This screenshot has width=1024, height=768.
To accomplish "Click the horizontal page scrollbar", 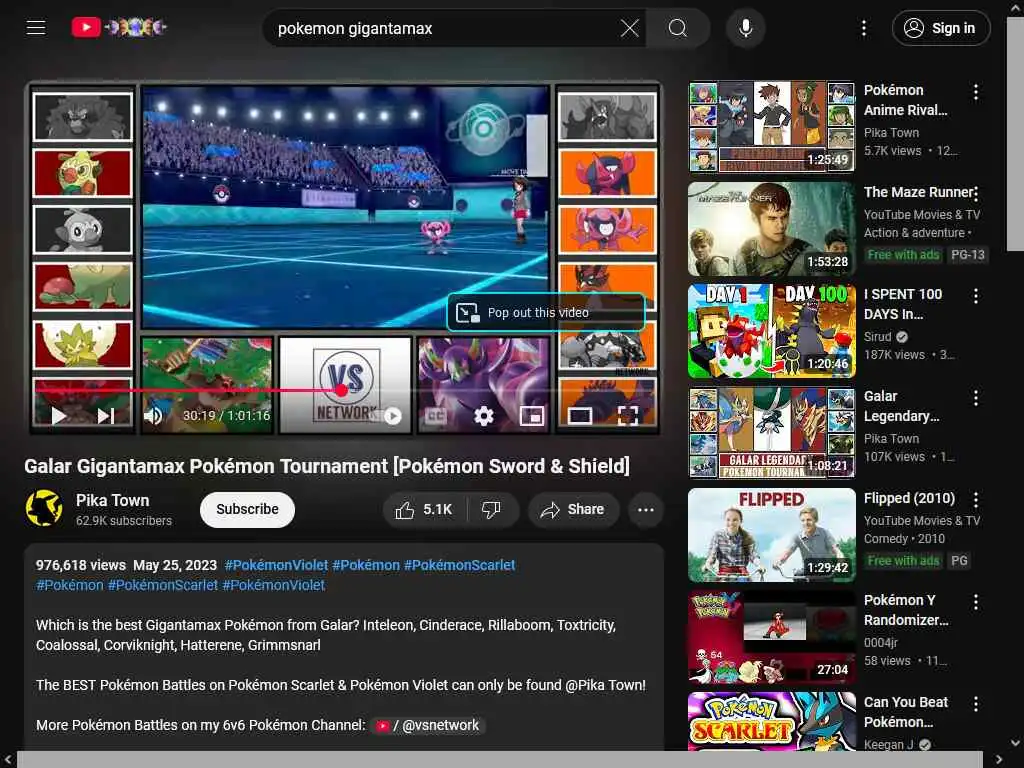I will (500, 760).
